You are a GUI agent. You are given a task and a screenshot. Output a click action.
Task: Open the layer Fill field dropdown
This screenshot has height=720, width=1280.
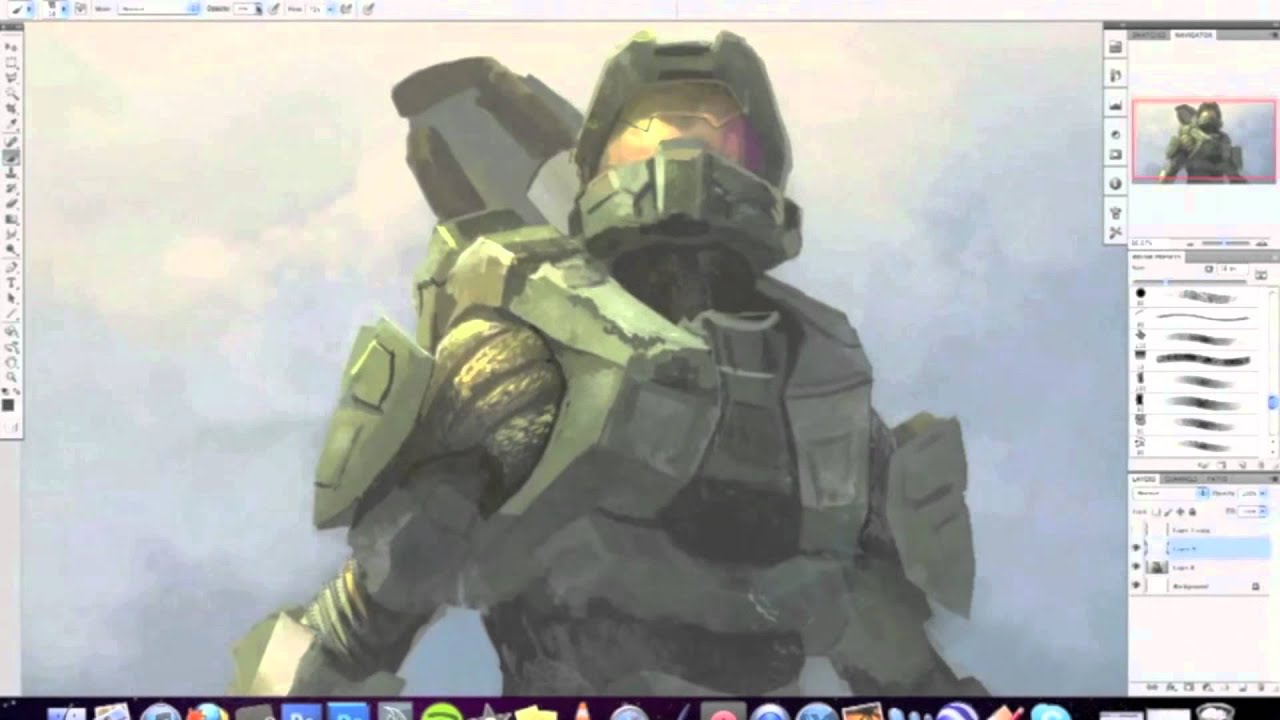click(1263, 511)
